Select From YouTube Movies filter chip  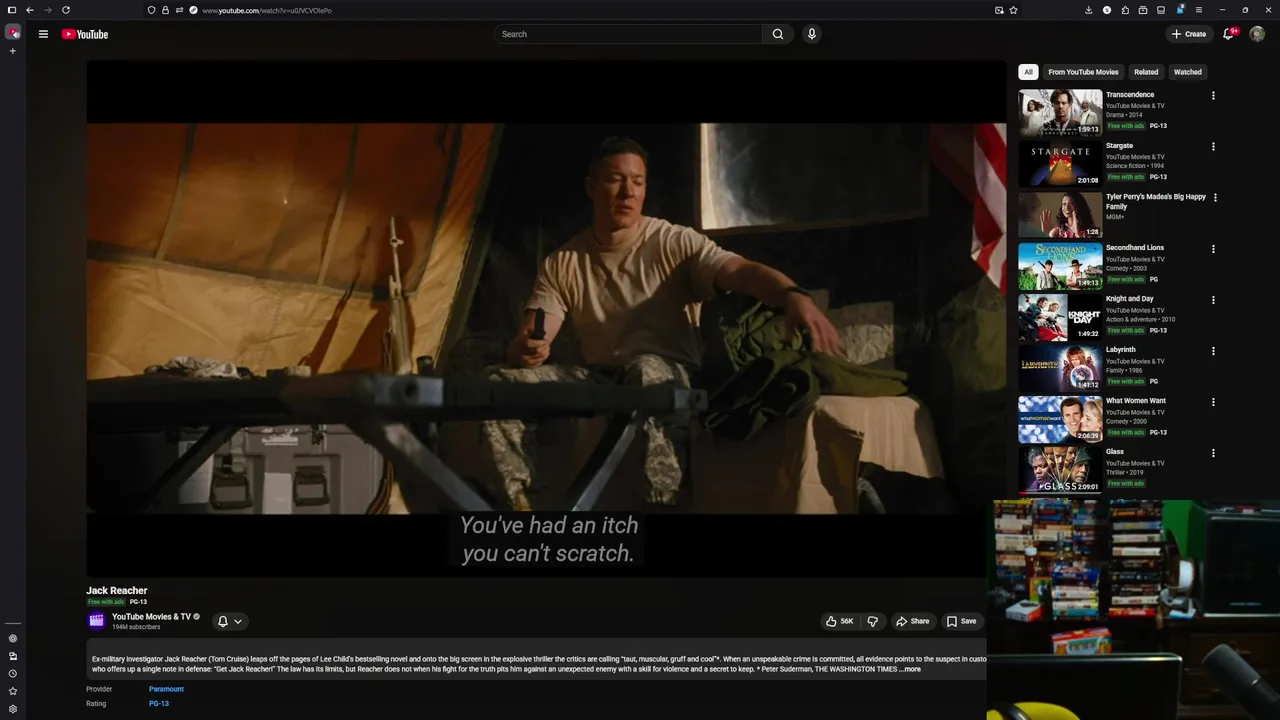point(1083,72)
